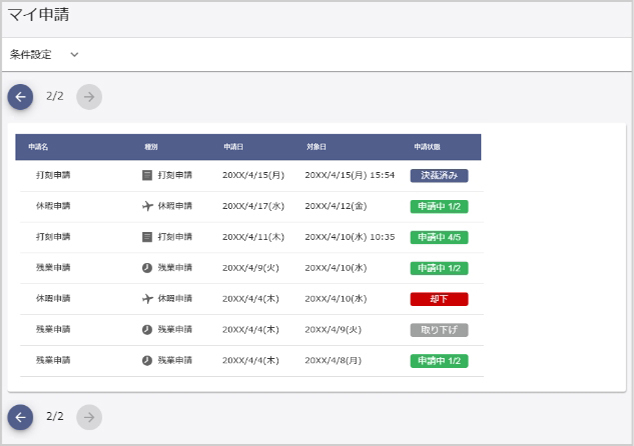The width and height of the screenshot is (634, 446).
Task: Open 残業申請 name in the 4/9(火) row
Action: (53, 268)
